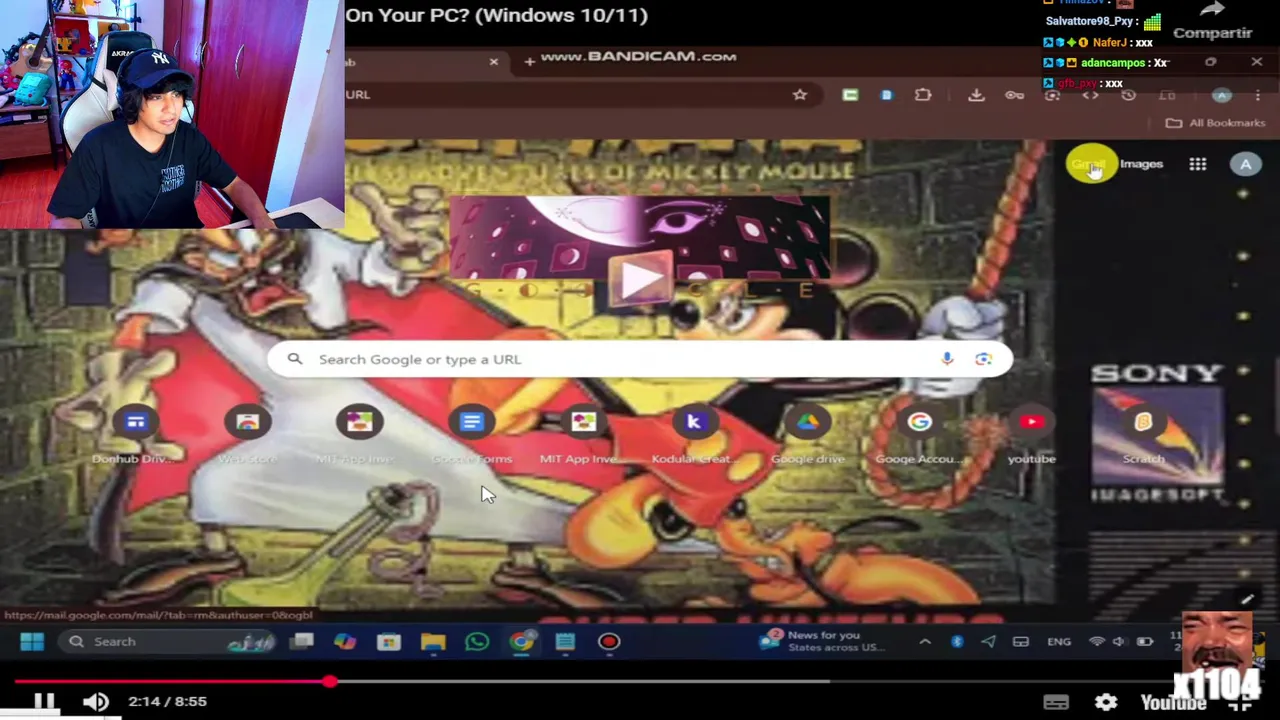Customize Chrome with the pencil icon
This screenshot has width=1280, height=720.
[x=1247, y=598]
